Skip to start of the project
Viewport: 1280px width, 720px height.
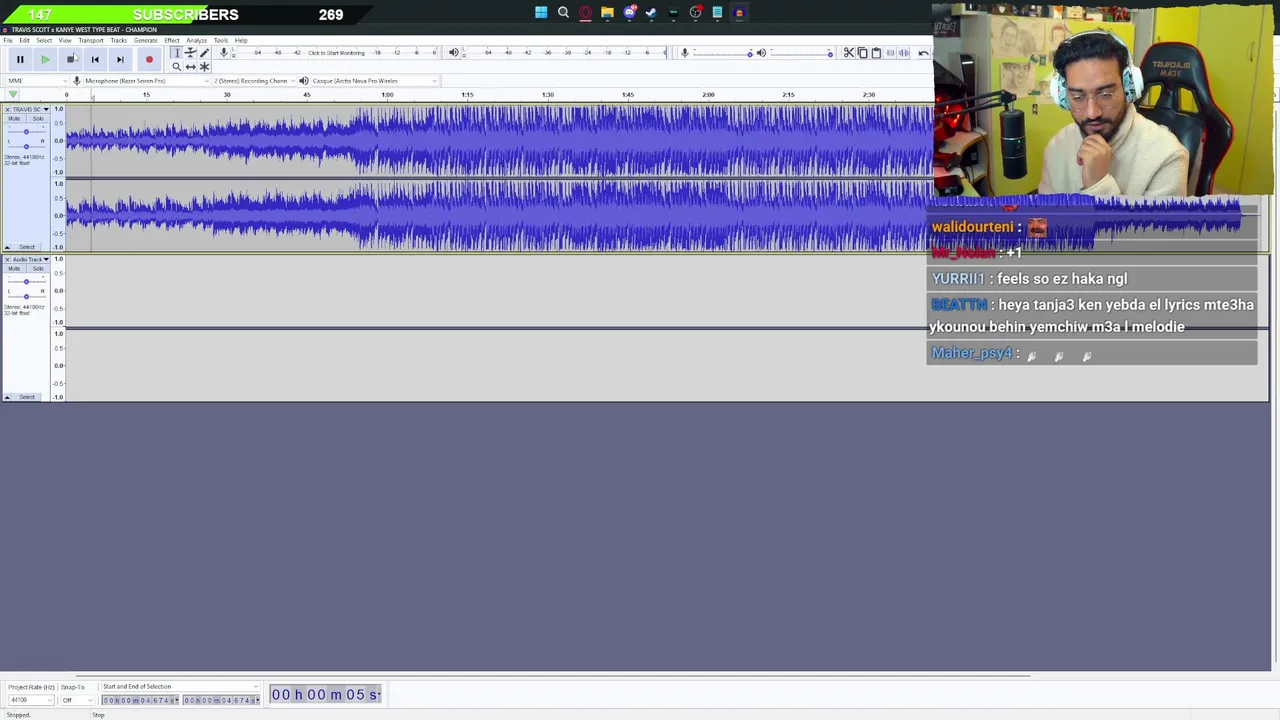tap(95, 60)
